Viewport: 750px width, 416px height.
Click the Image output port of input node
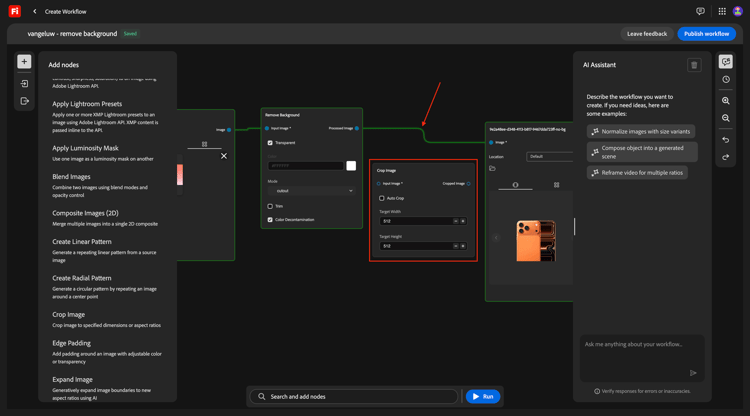(x=229, y=130)
